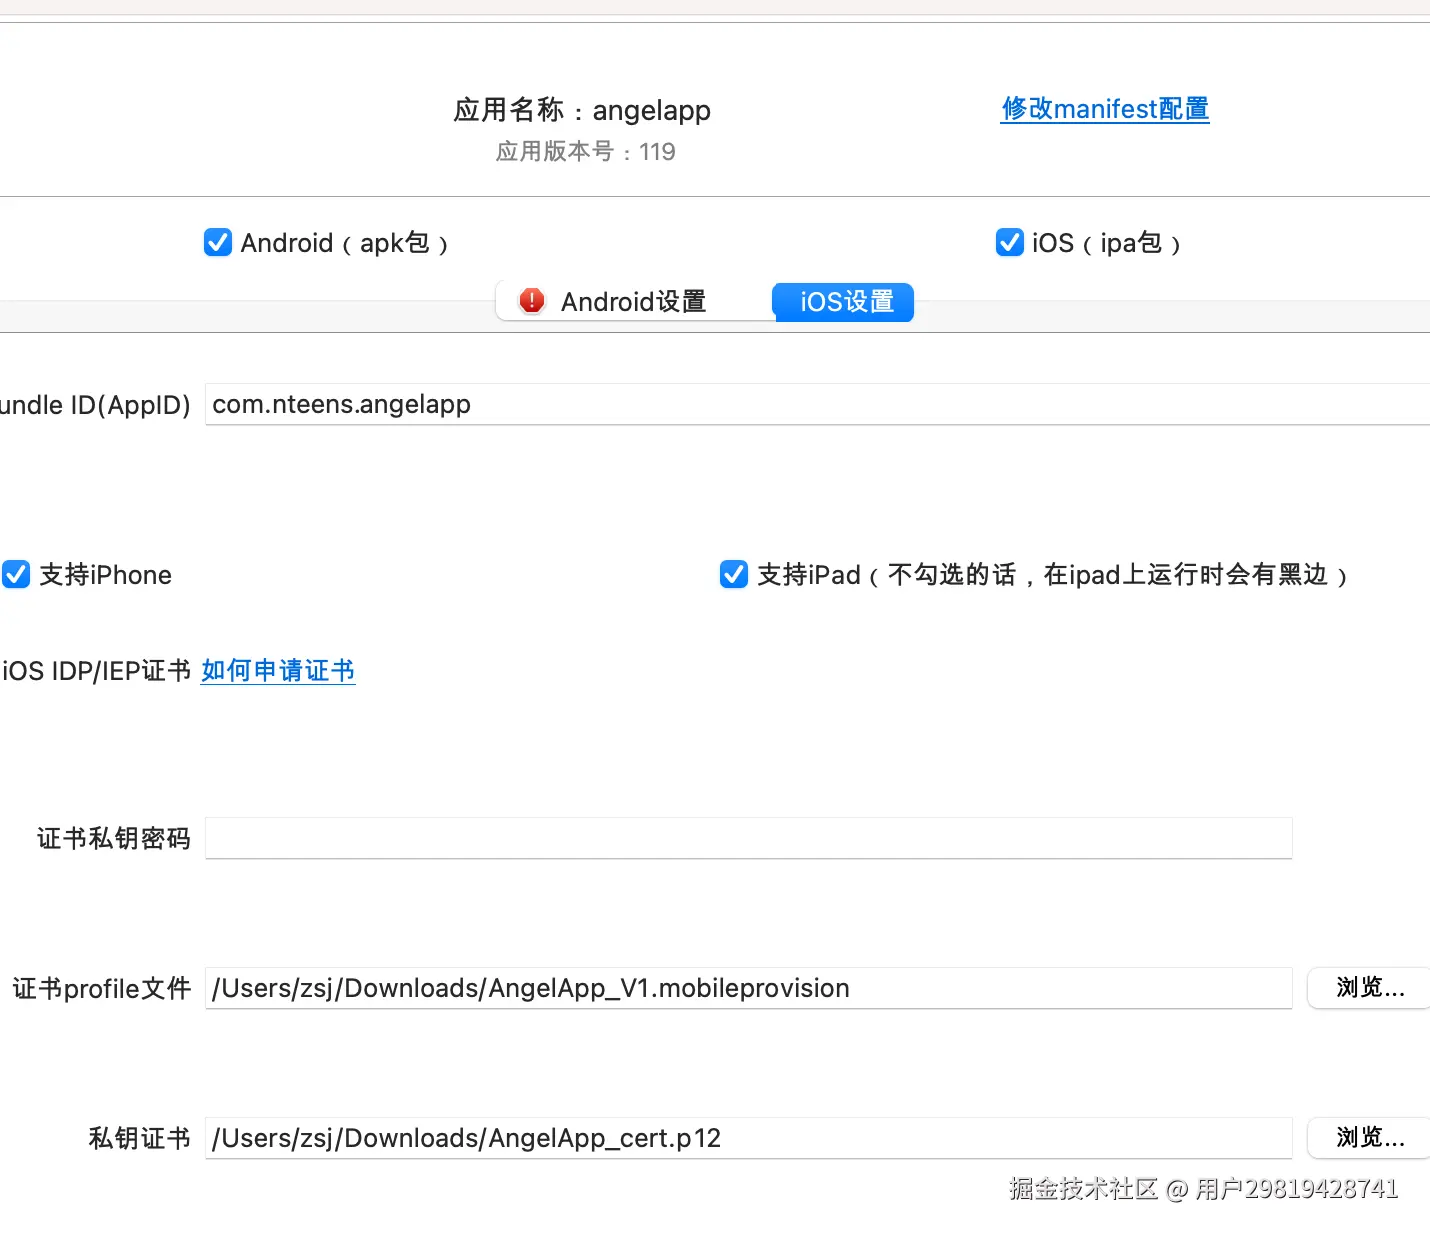Open the 修改manifest配置 link
Screen dimensions: 1430x1234
click(x=1104, y=109)
